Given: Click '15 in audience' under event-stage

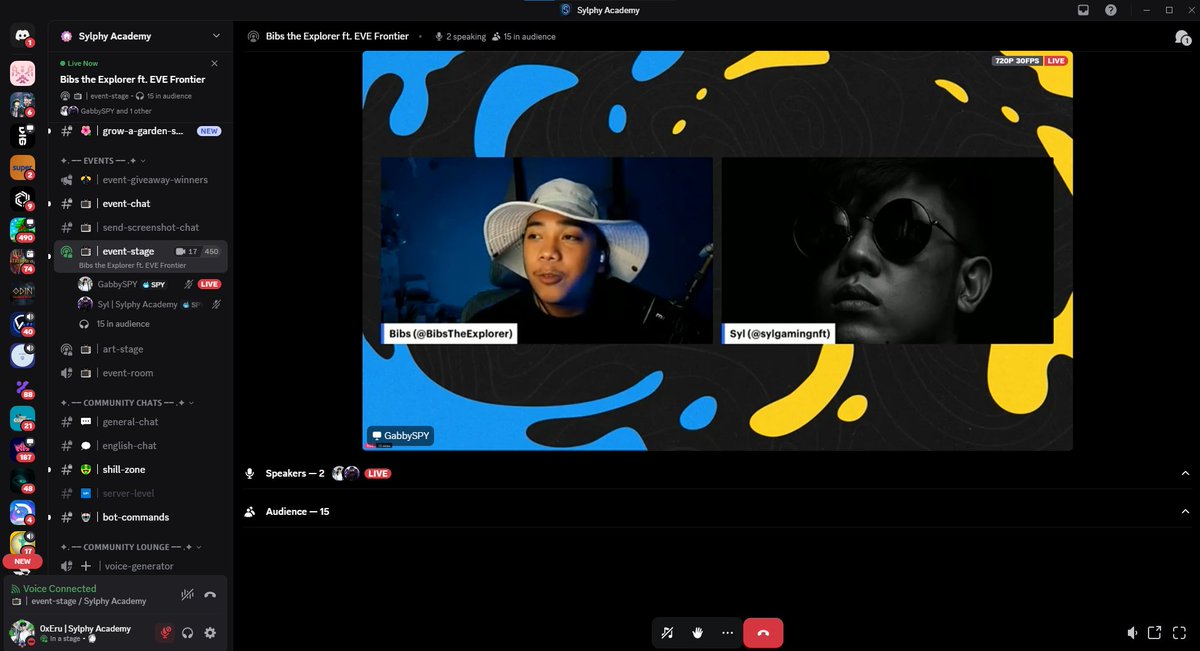Looking at the screenshot, I should pyautogui.click(x=123, y=324).
